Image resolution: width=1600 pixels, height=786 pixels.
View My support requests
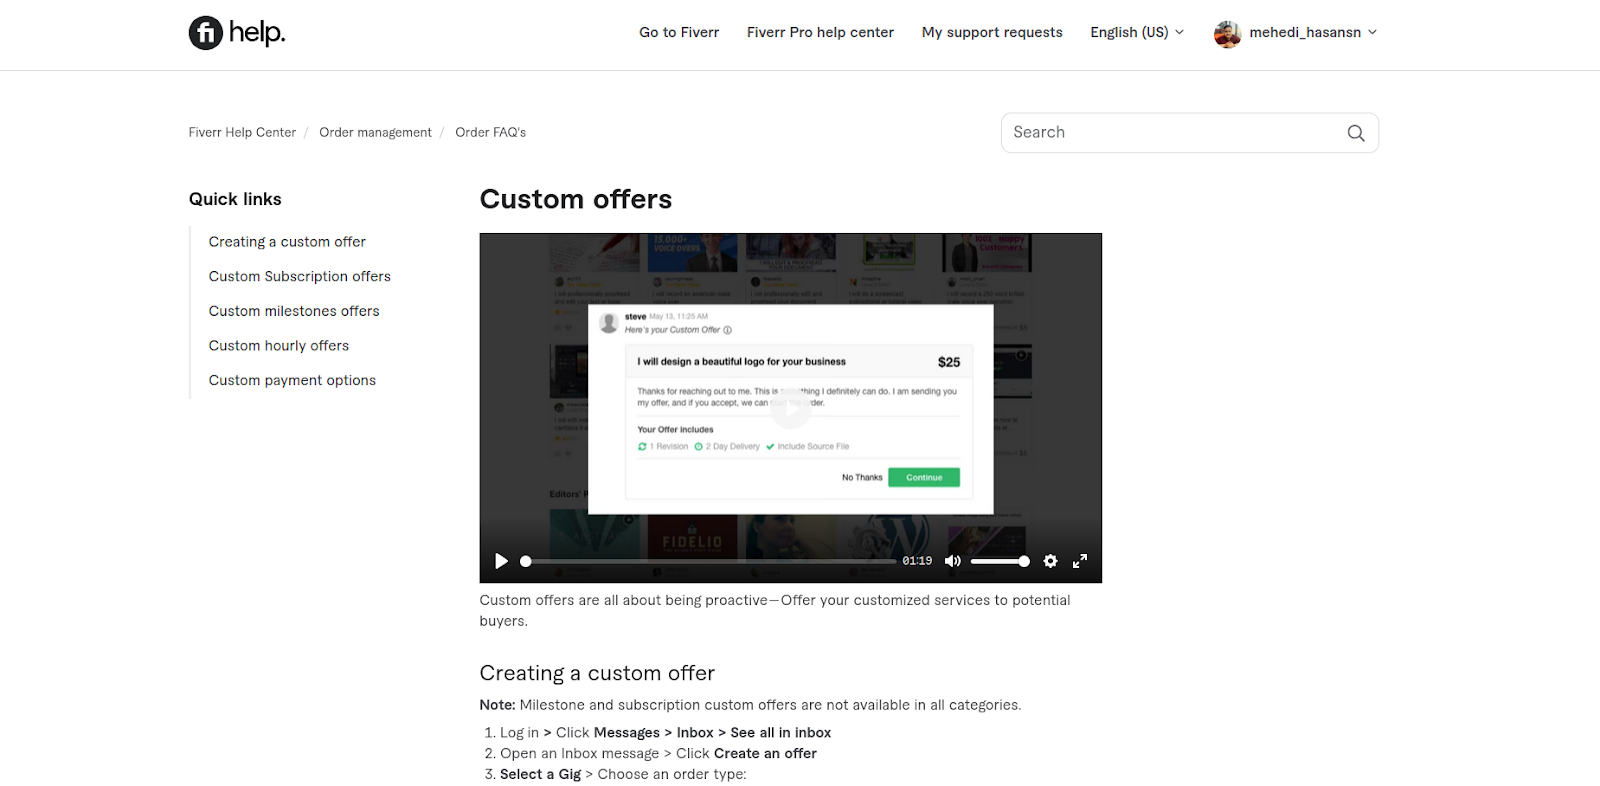992,32
